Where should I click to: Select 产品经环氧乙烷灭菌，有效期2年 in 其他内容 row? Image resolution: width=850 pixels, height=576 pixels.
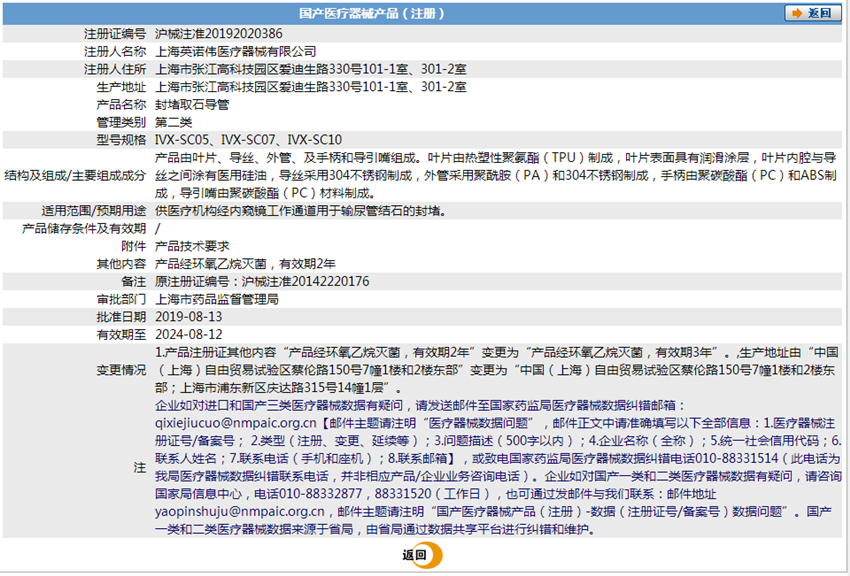[x=245, y=264]
